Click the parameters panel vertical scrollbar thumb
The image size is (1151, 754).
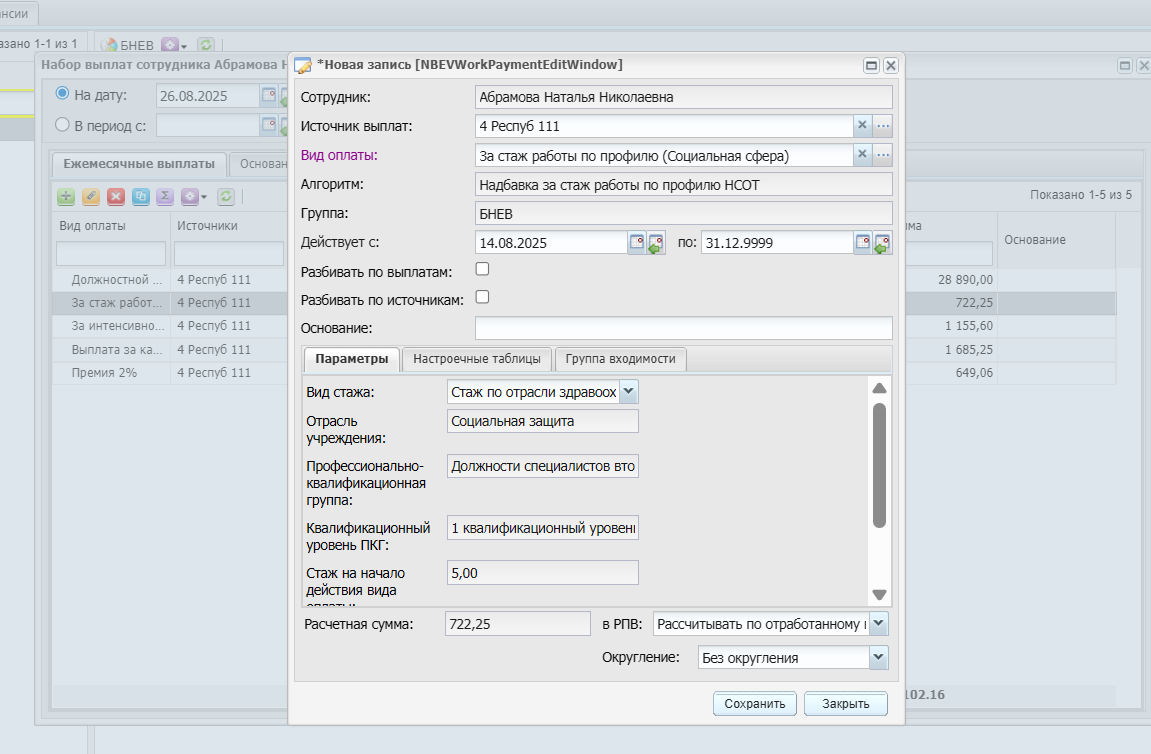click(879, 465)
